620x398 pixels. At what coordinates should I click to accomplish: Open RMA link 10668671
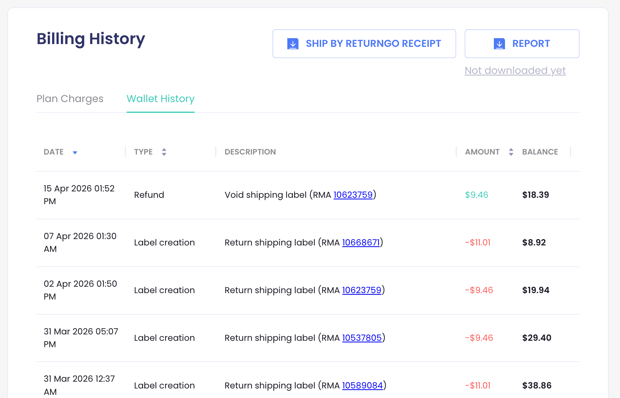point(361,242)
